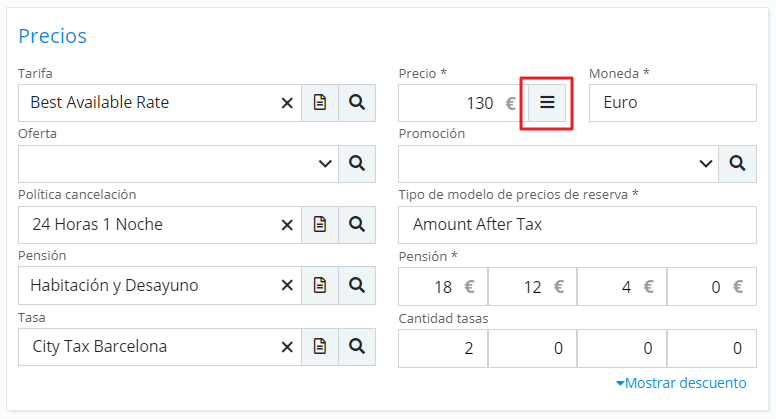The height and width of the screenshot is (419, 776).
Task: Focus the Moneda field with Euro
Action: point(672,103)
